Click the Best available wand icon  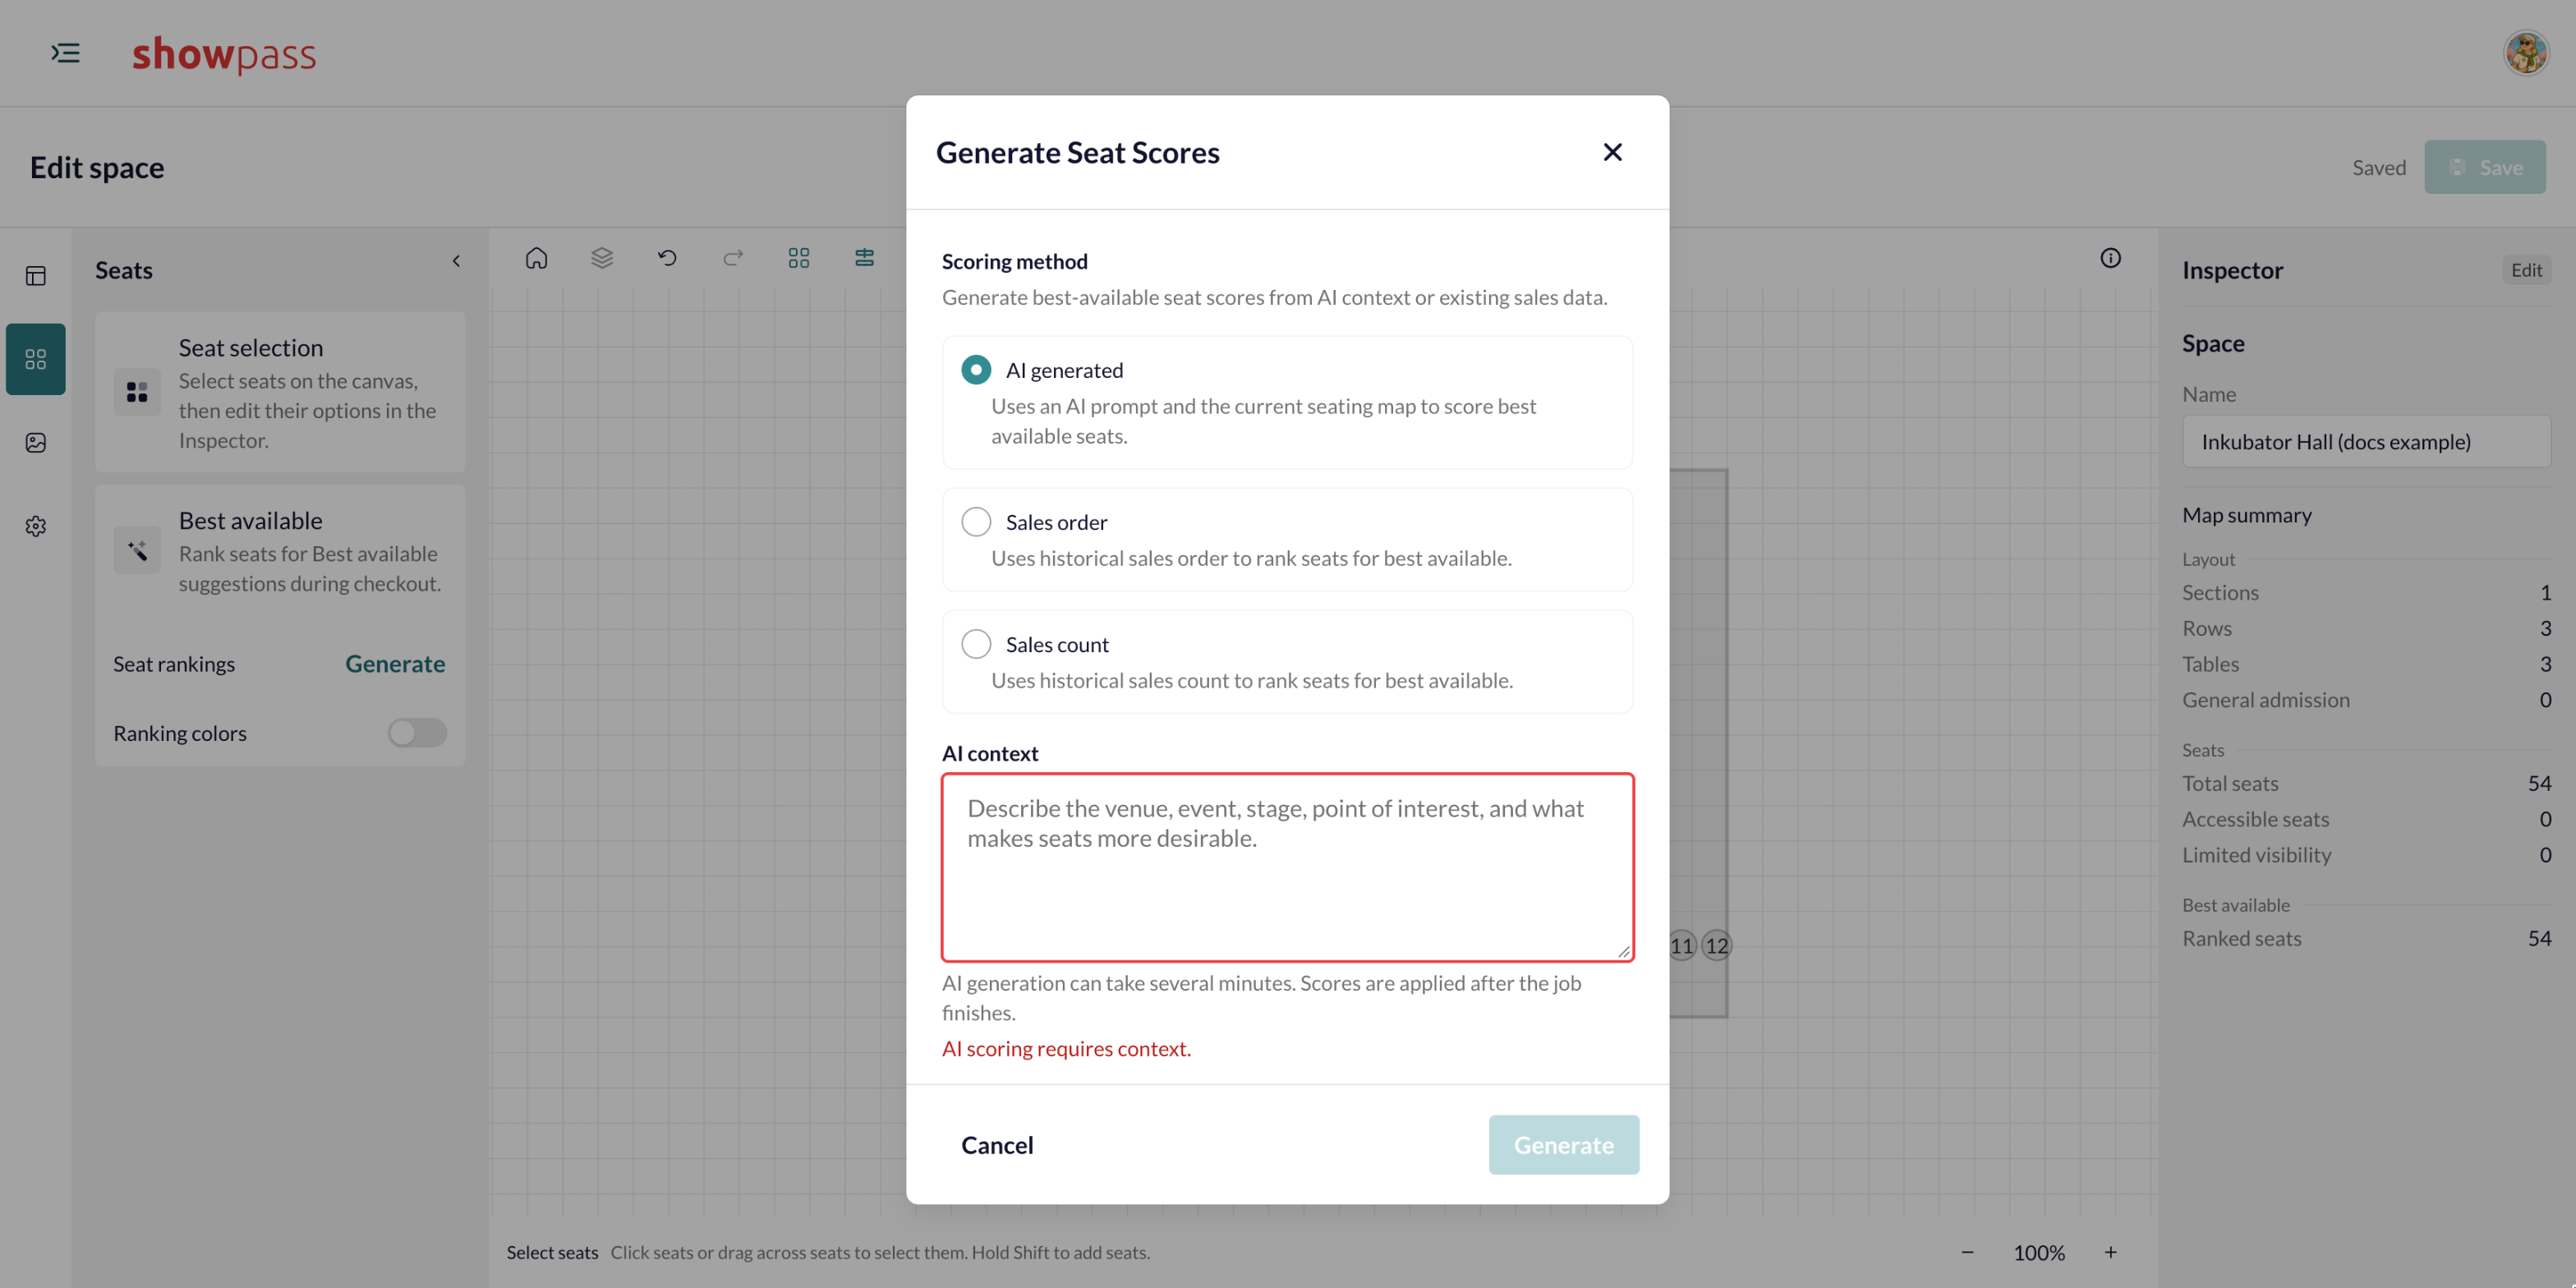tap(137, 550)
